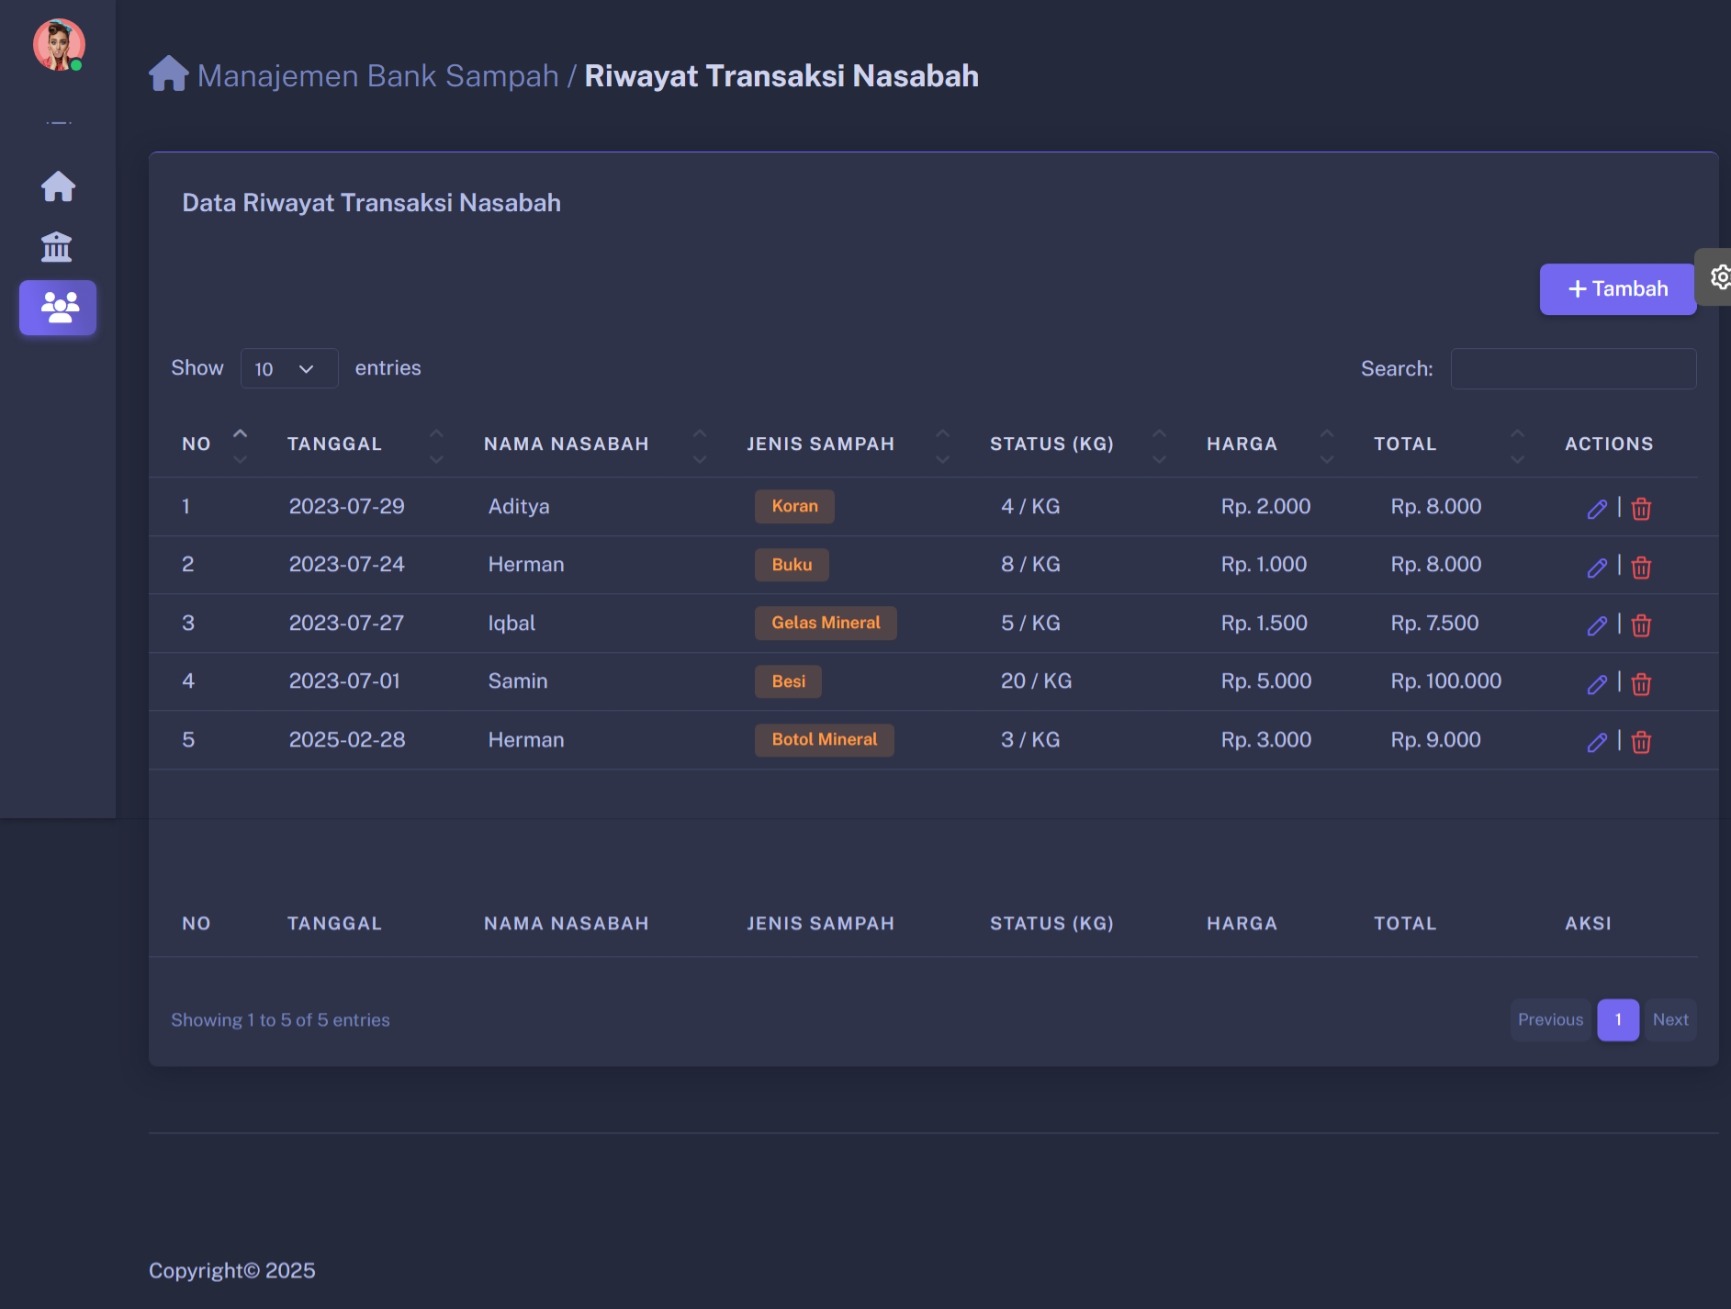This screenshot has height=1309, width=1731.
Task: Click the breadcrumb home icon
Action: [x=168, y=74]
